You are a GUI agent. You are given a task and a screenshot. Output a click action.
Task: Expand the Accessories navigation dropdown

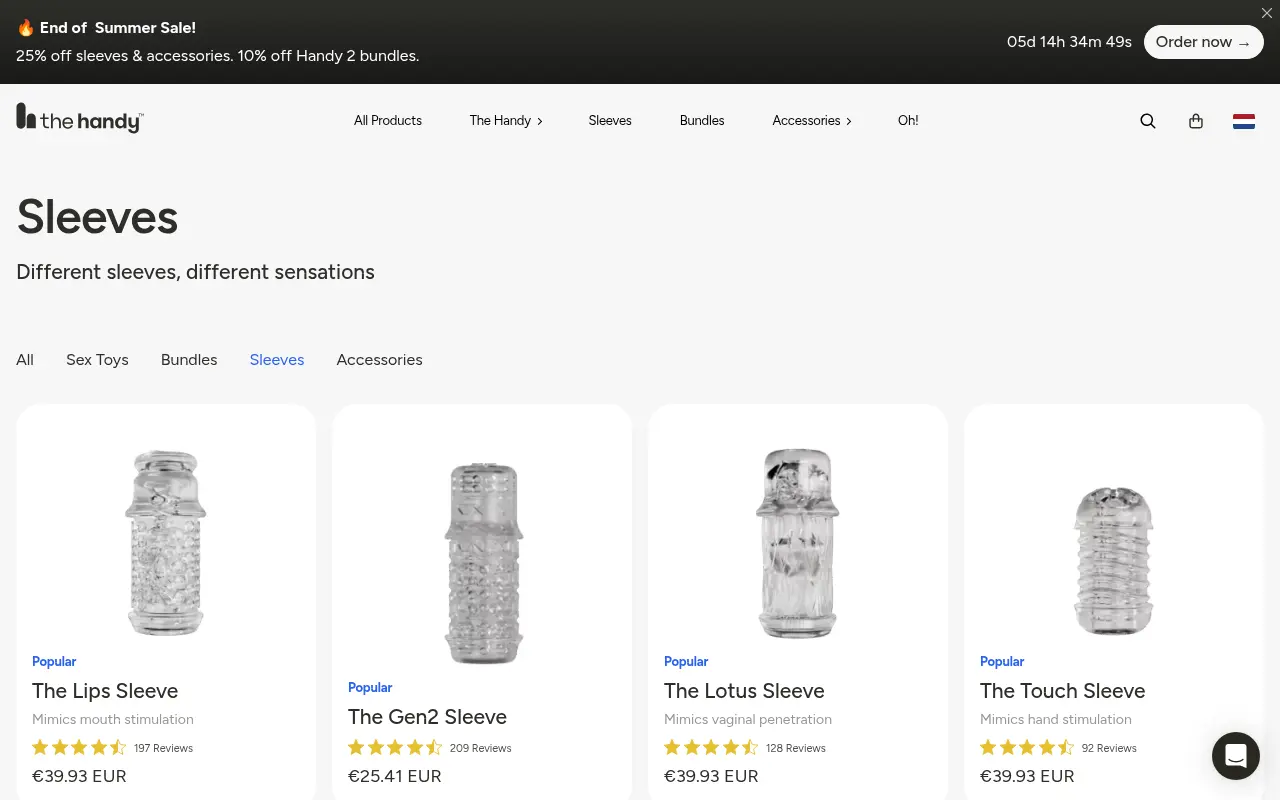pyautogui.click(x=812, y=121)
